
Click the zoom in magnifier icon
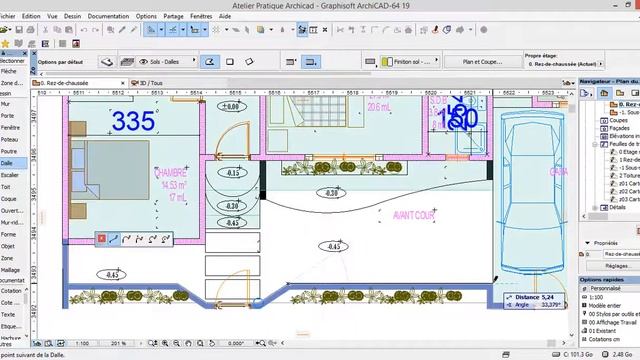pyautogui.click(x=165, y=344)
